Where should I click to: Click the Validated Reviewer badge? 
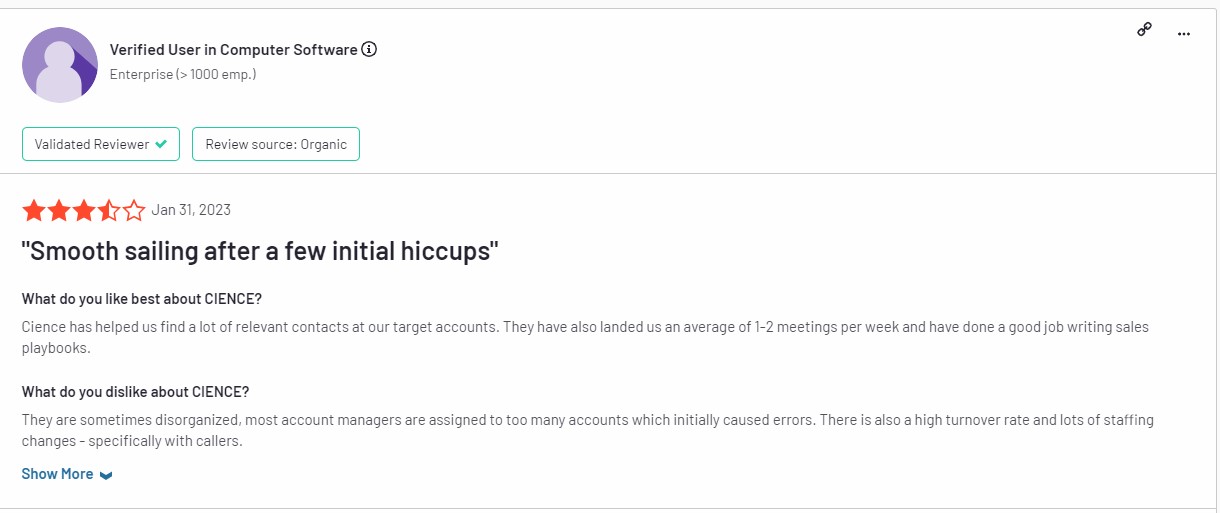101,144
